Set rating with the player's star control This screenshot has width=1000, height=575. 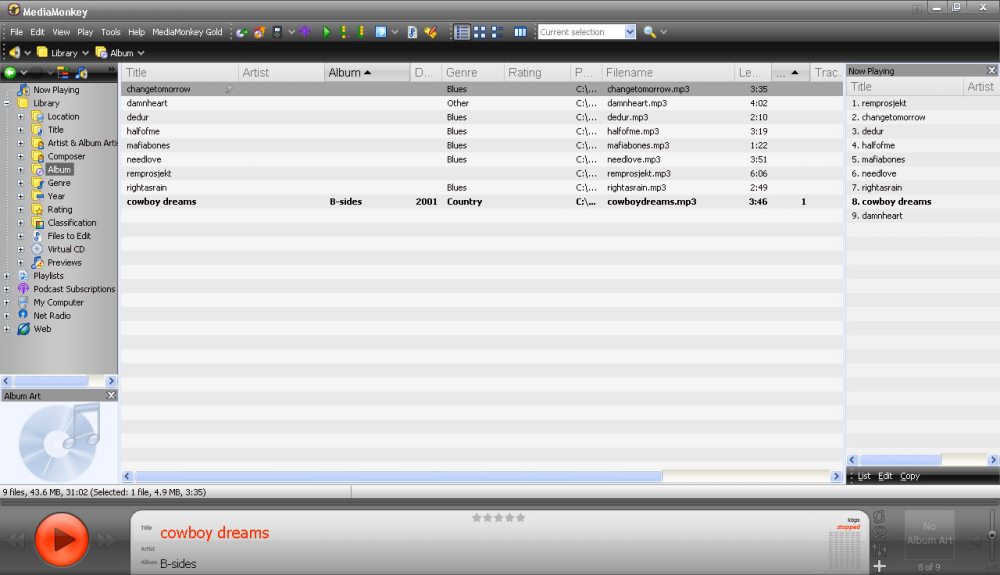(x=499, y=518)
